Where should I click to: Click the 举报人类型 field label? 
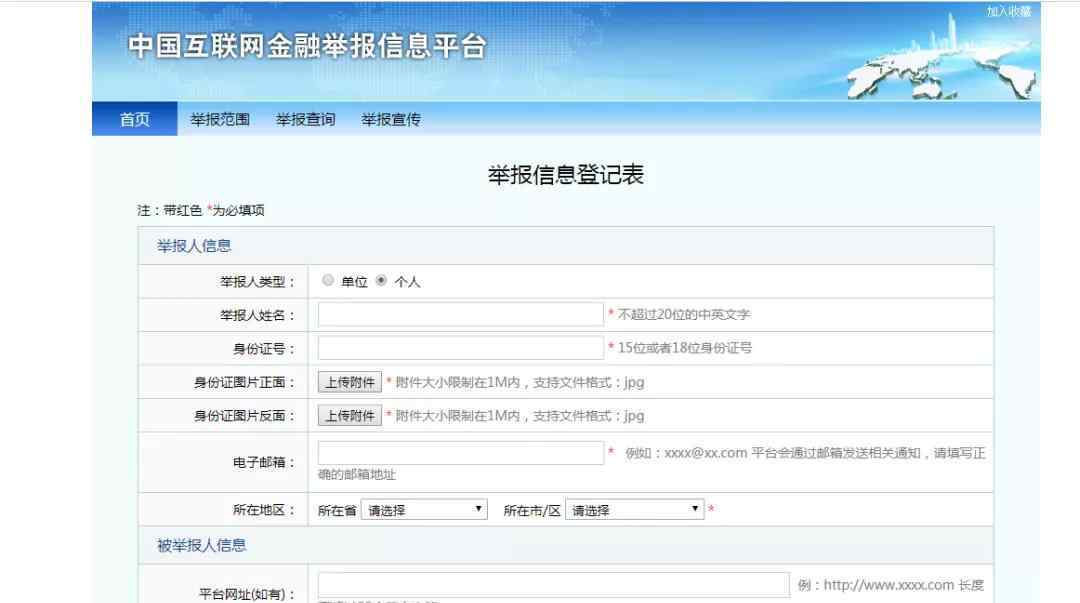(258, 281)
